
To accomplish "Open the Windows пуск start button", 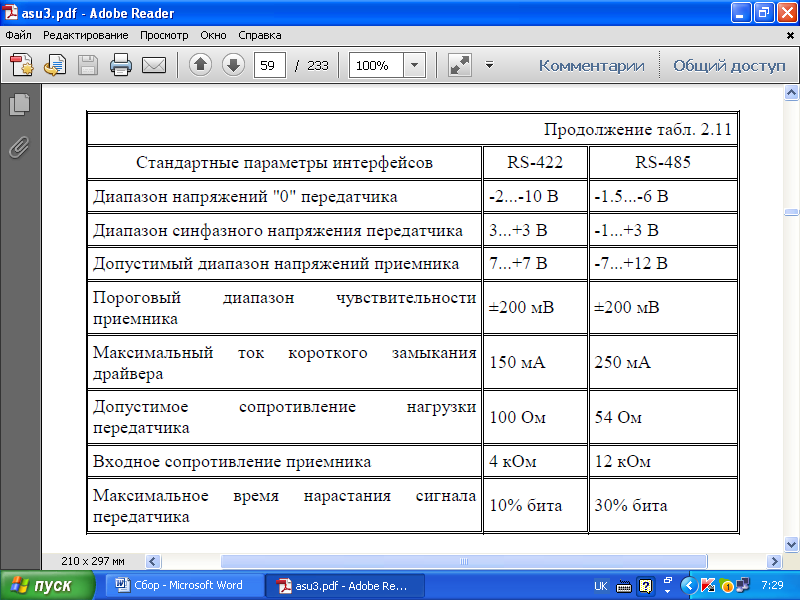I will [47, 585].
